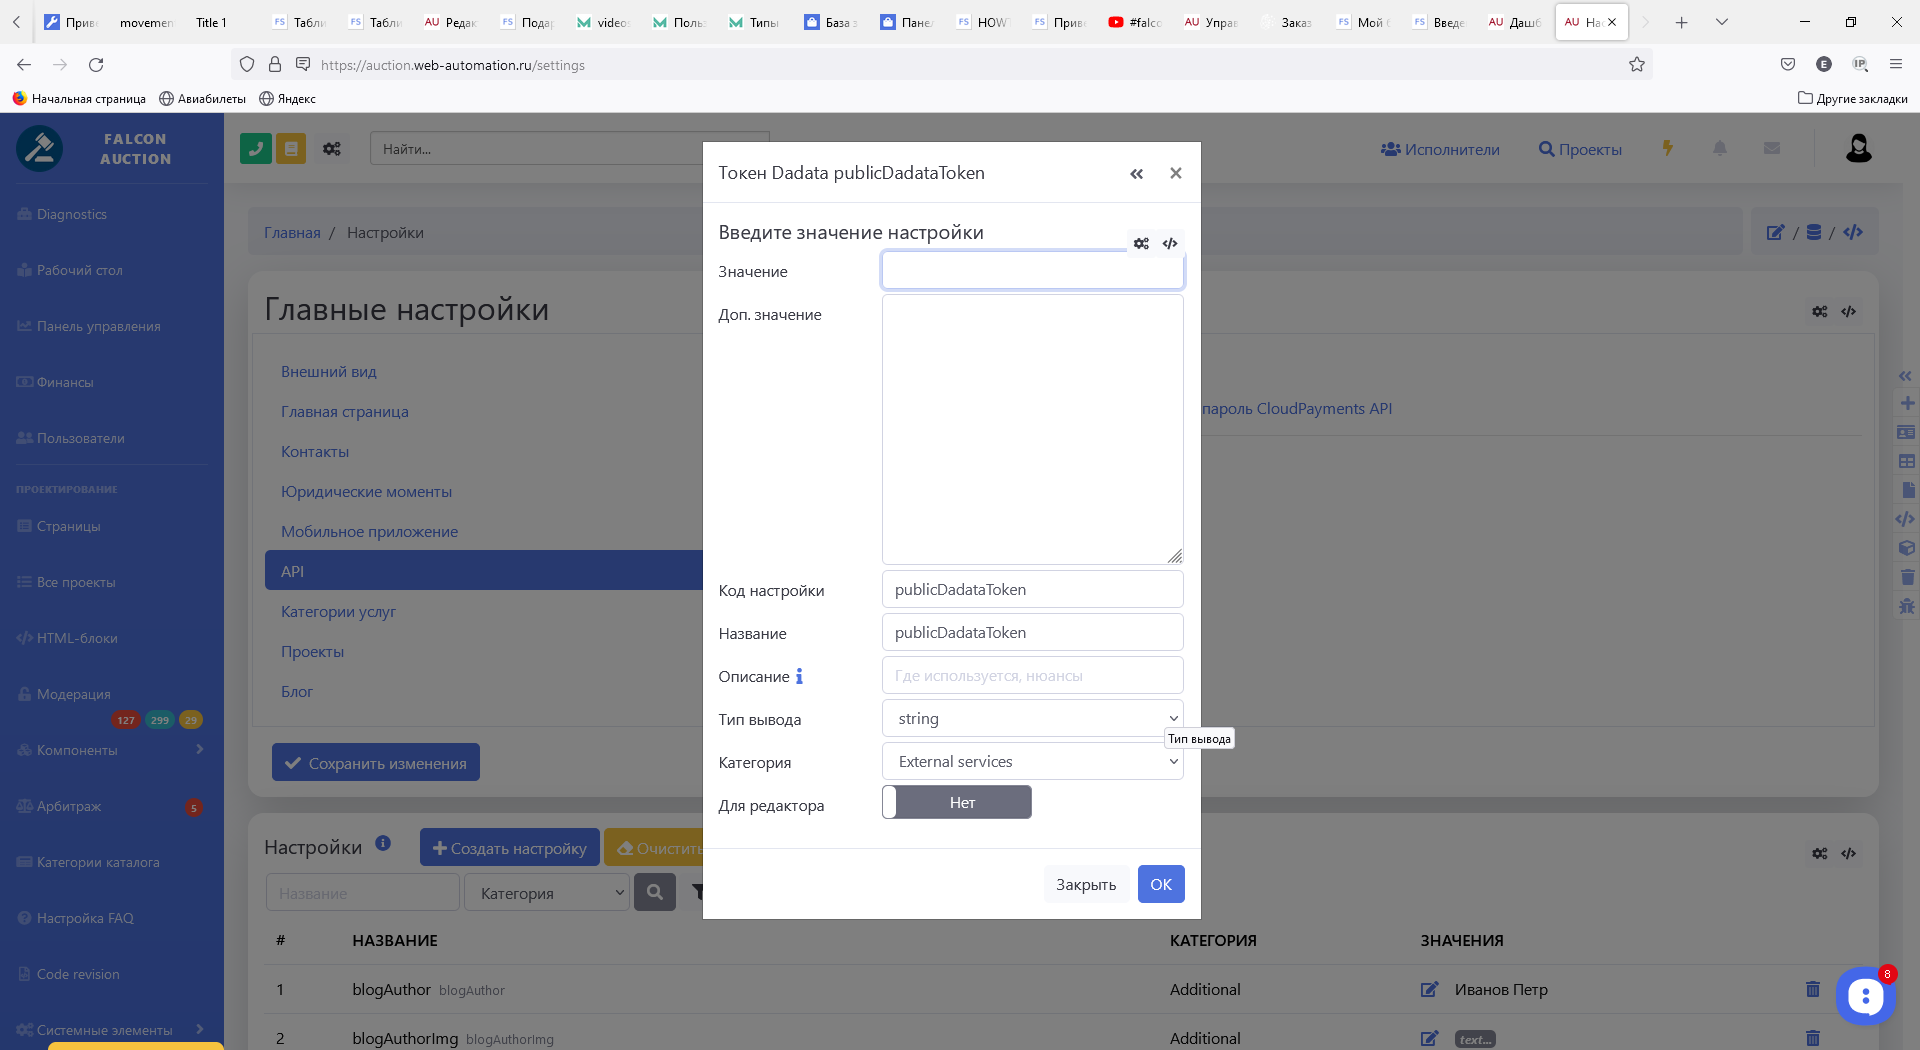Delete the blogAuthor setting via trash icon
Screen dimensions: 1920x1050
[1813, 989]
